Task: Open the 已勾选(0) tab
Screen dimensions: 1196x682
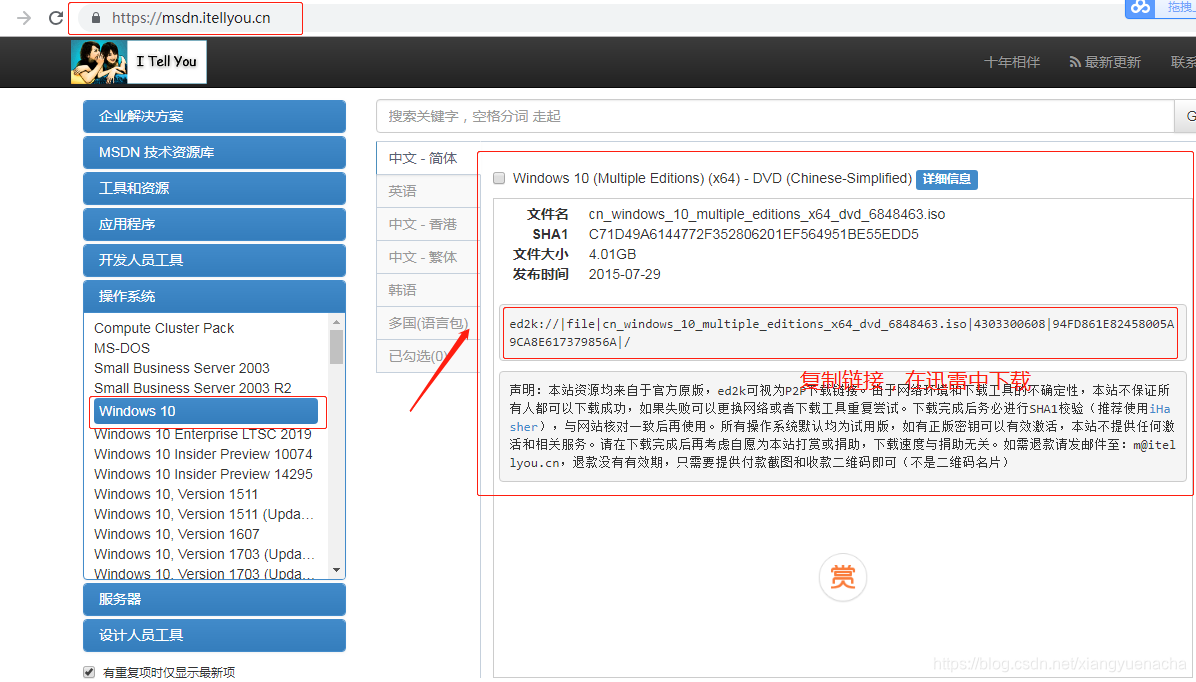Action: (x=427, y=355)
